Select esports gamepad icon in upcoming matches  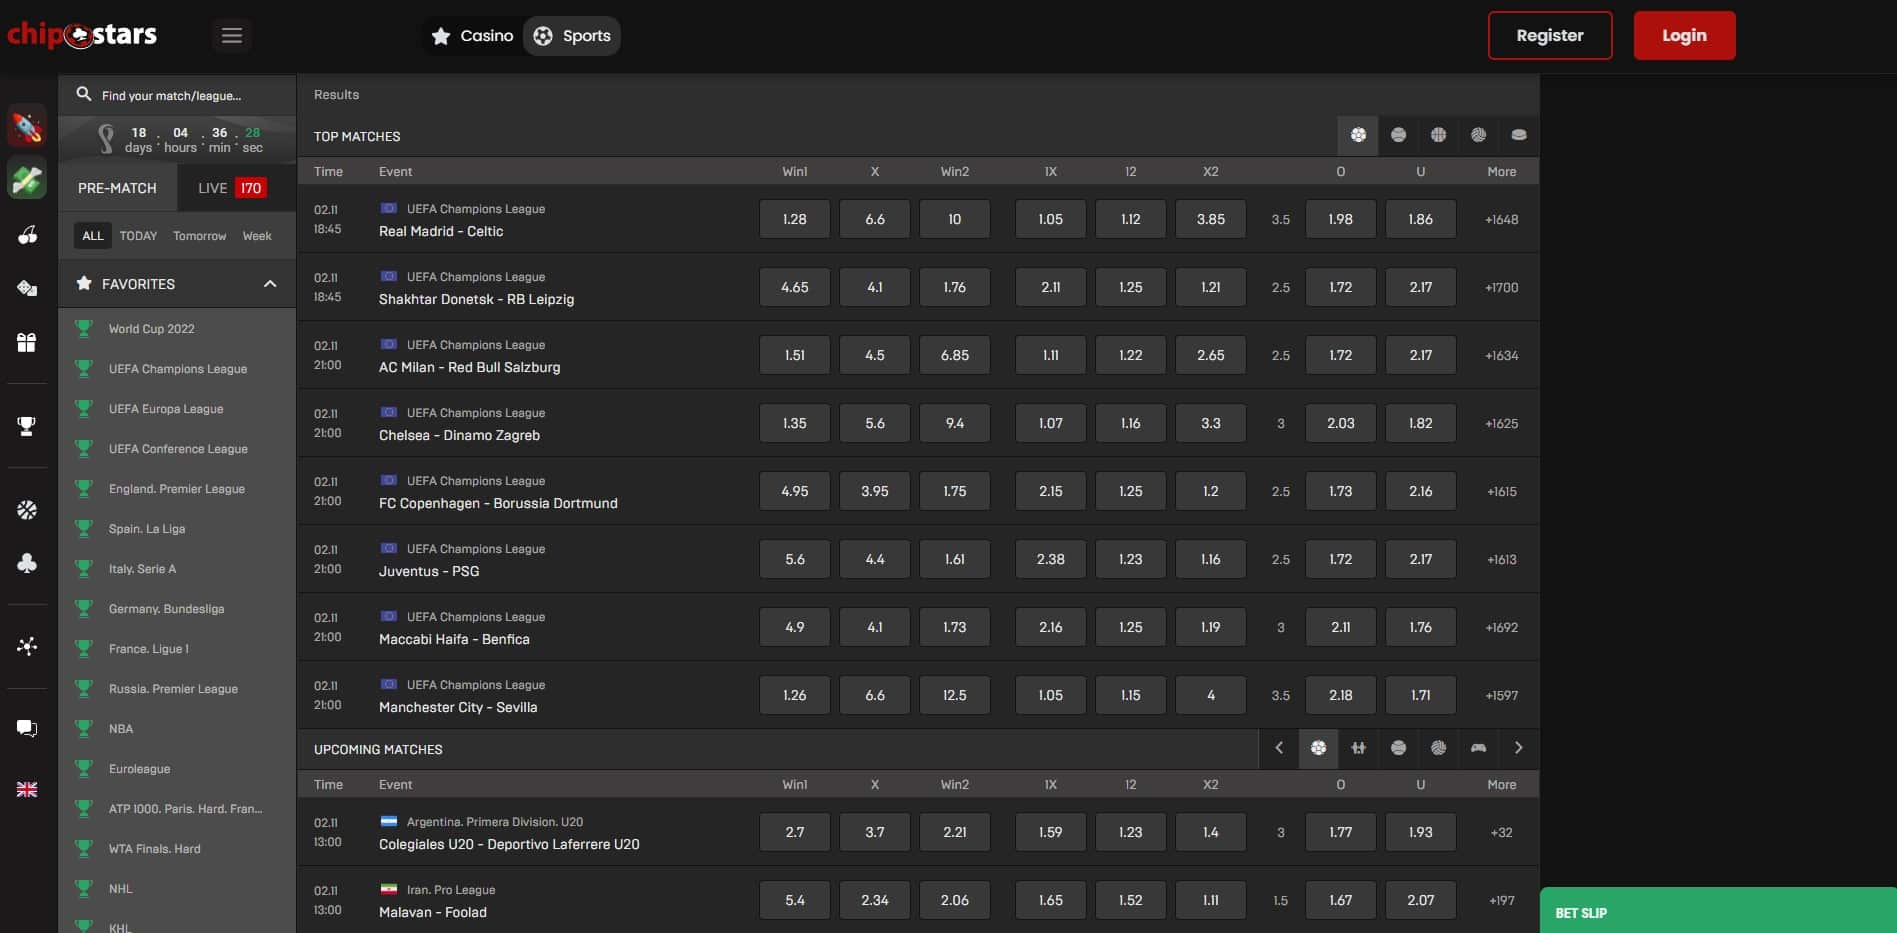(1478, 748)
